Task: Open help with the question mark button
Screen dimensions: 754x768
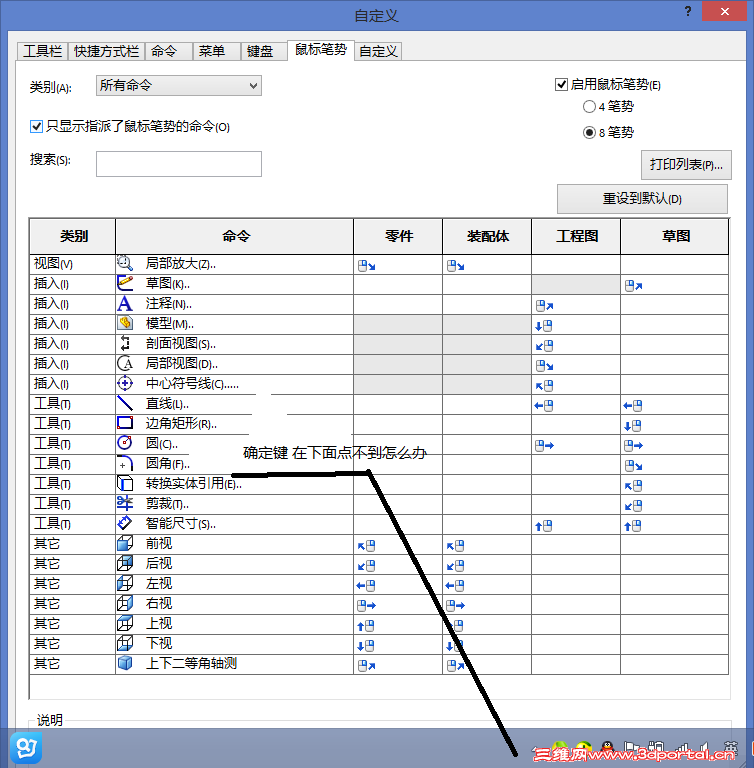Action: [x=688, y=11]
